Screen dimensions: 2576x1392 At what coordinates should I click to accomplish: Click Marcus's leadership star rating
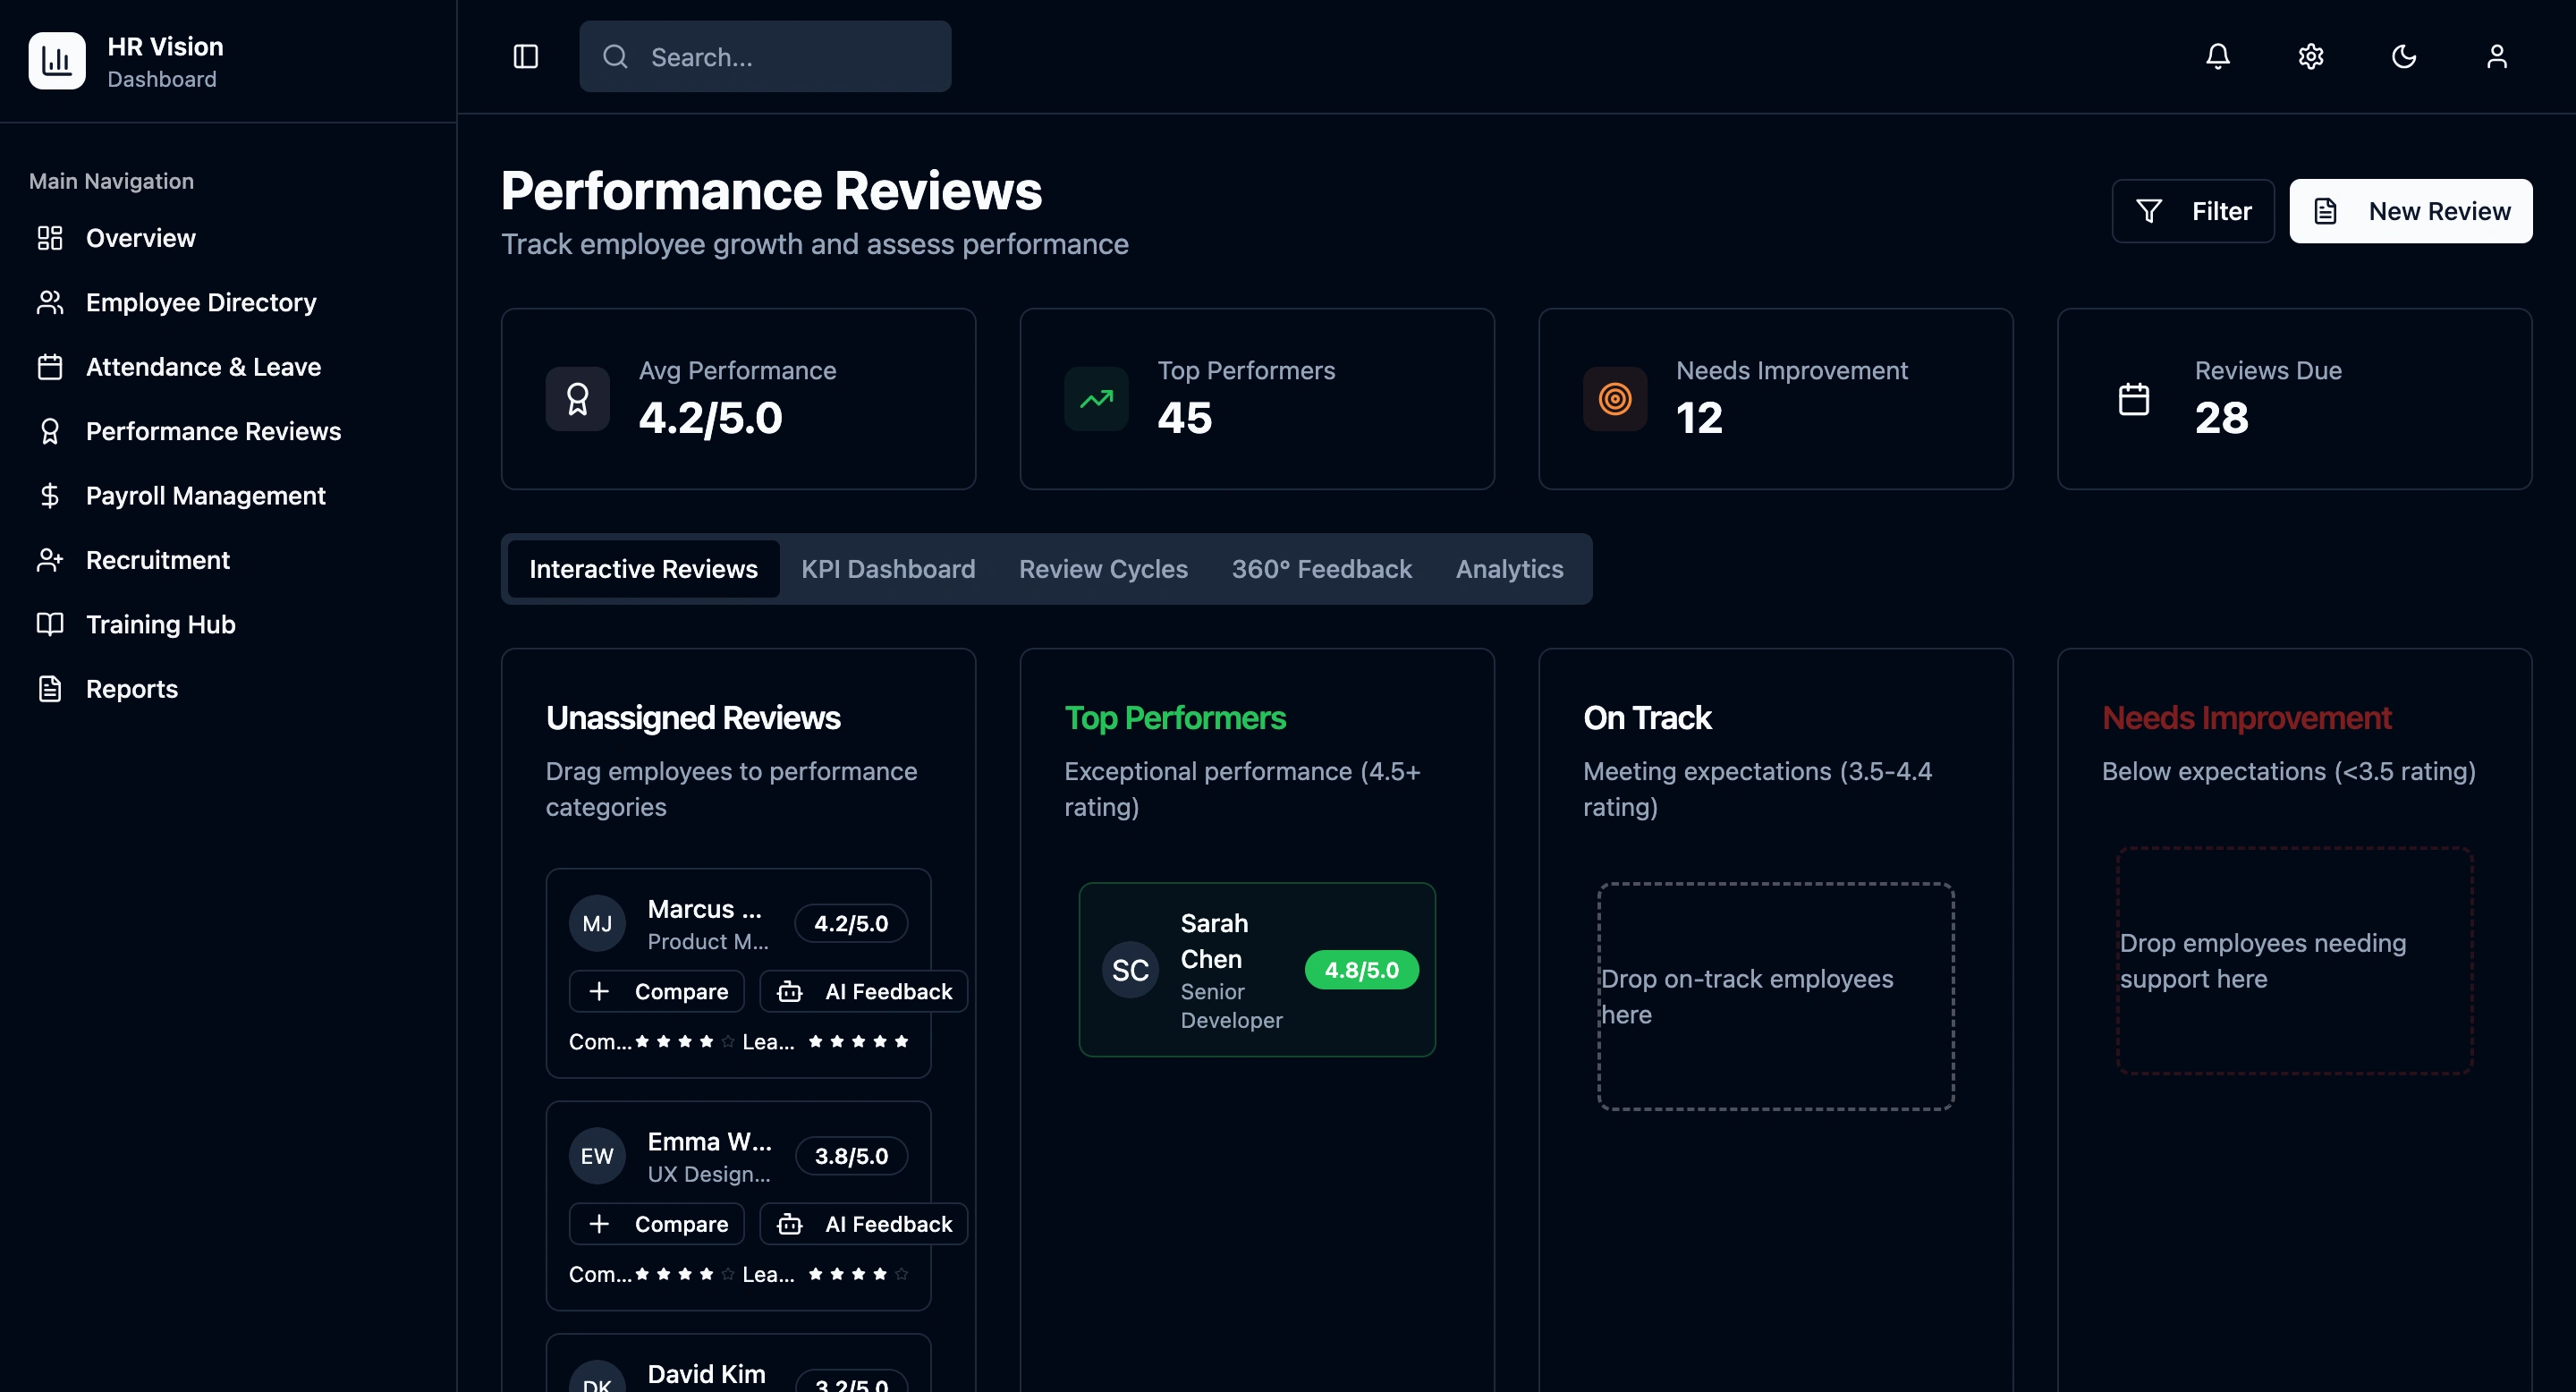(x=858, y=1042)
